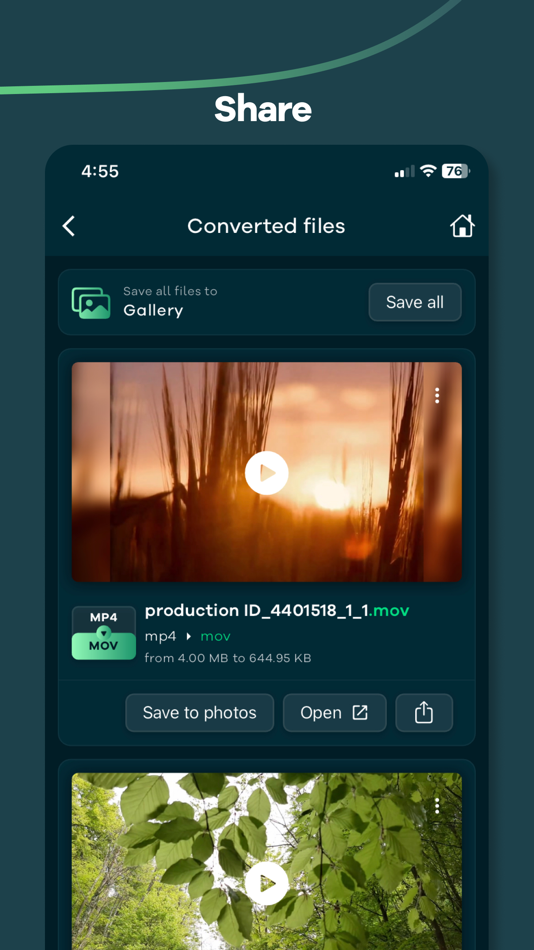Play the green leaves forest video
This screenshot has width=534, height=950.
point(267,883)
